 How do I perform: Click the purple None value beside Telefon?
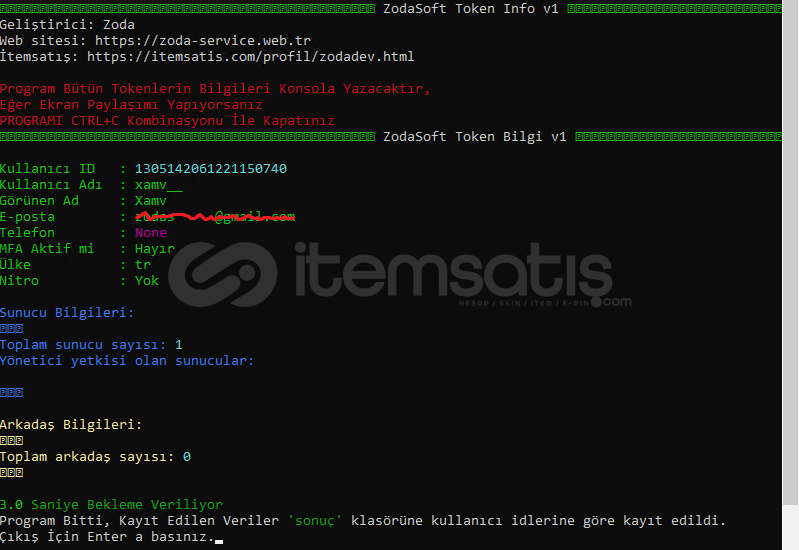[150, 233]
